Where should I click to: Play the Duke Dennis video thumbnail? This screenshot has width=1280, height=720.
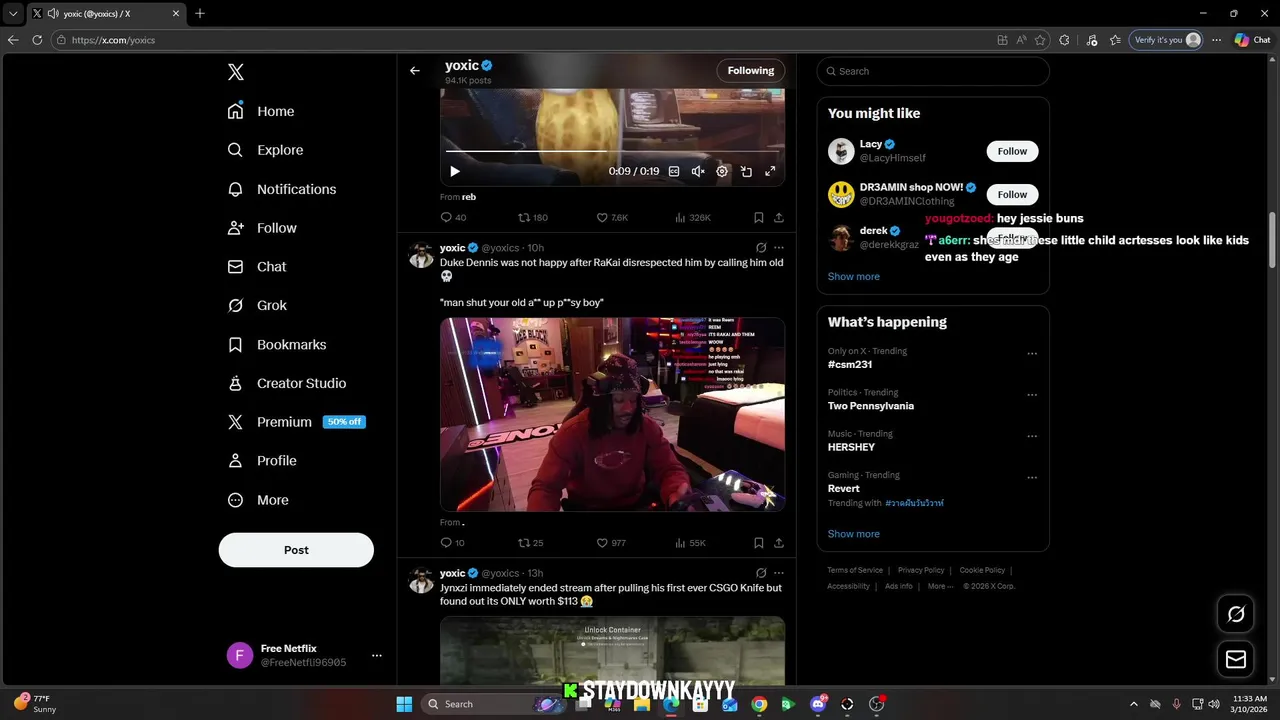[612, 415]
